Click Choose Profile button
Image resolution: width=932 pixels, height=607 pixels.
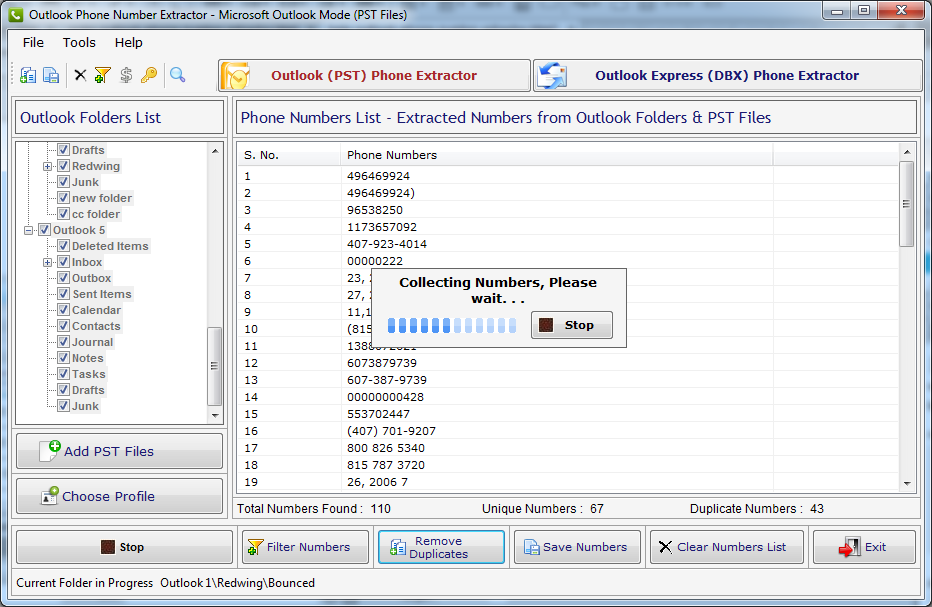(119, 496)
